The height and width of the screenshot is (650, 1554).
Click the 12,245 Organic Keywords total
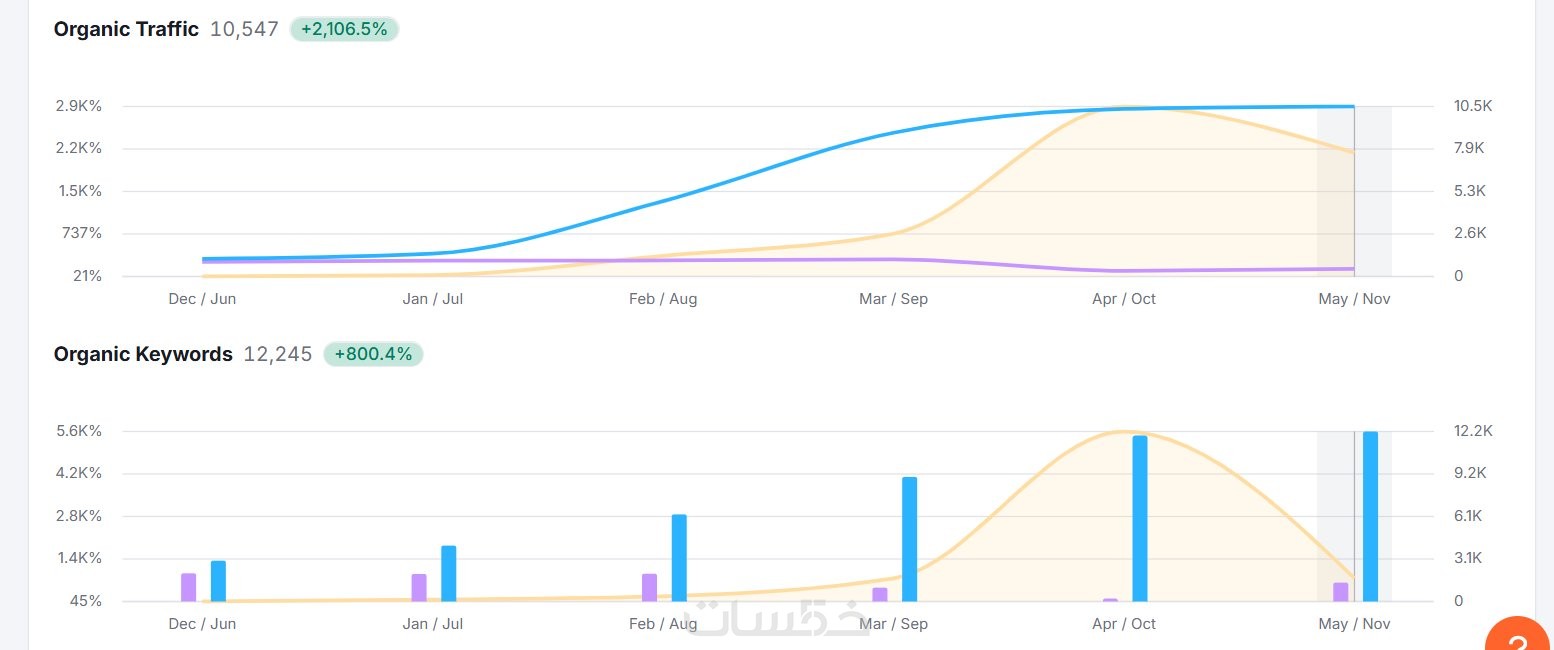click(x=278, y=354)
